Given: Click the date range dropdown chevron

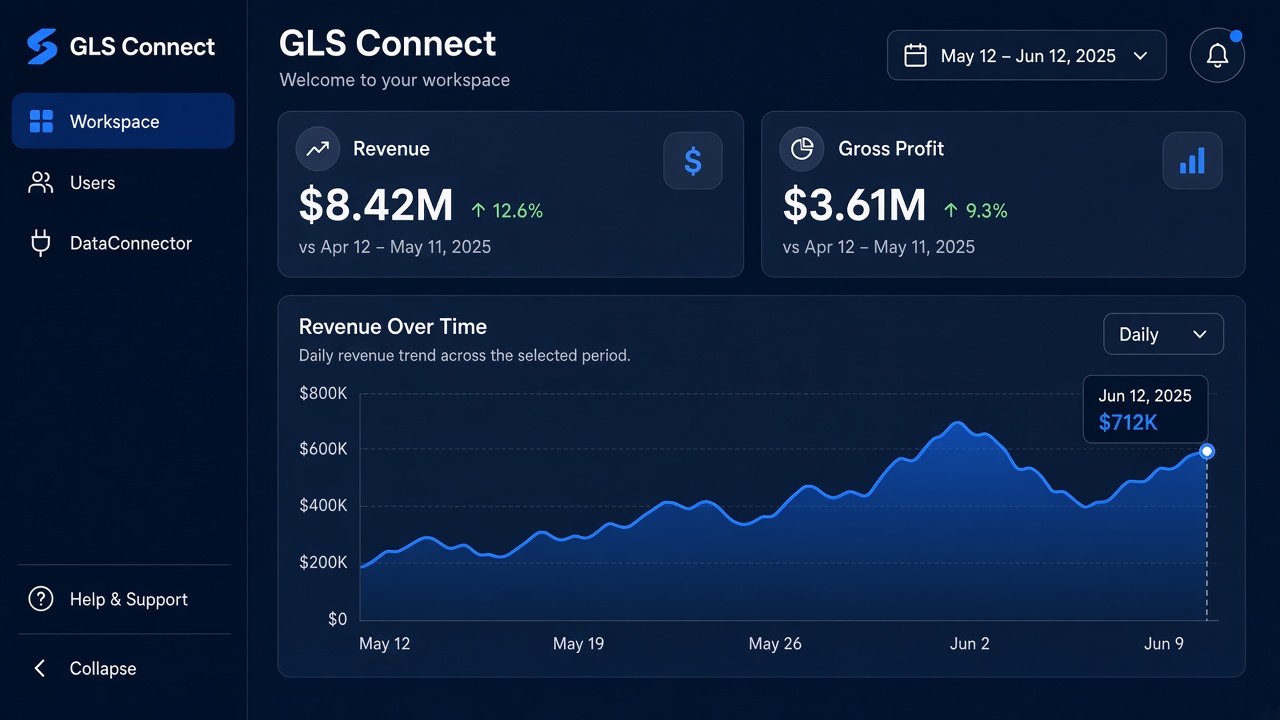Looking at the screenshot, I should (1140, 56).
